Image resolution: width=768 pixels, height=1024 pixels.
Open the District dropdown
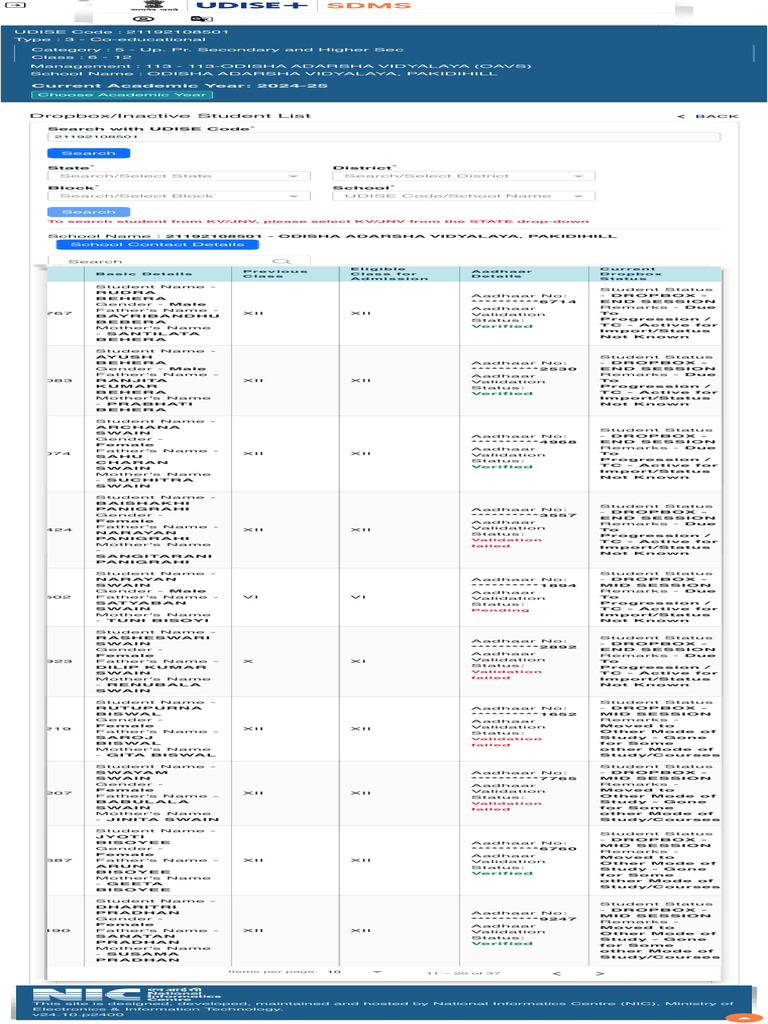pyautogui.click(x=464, y=176)
